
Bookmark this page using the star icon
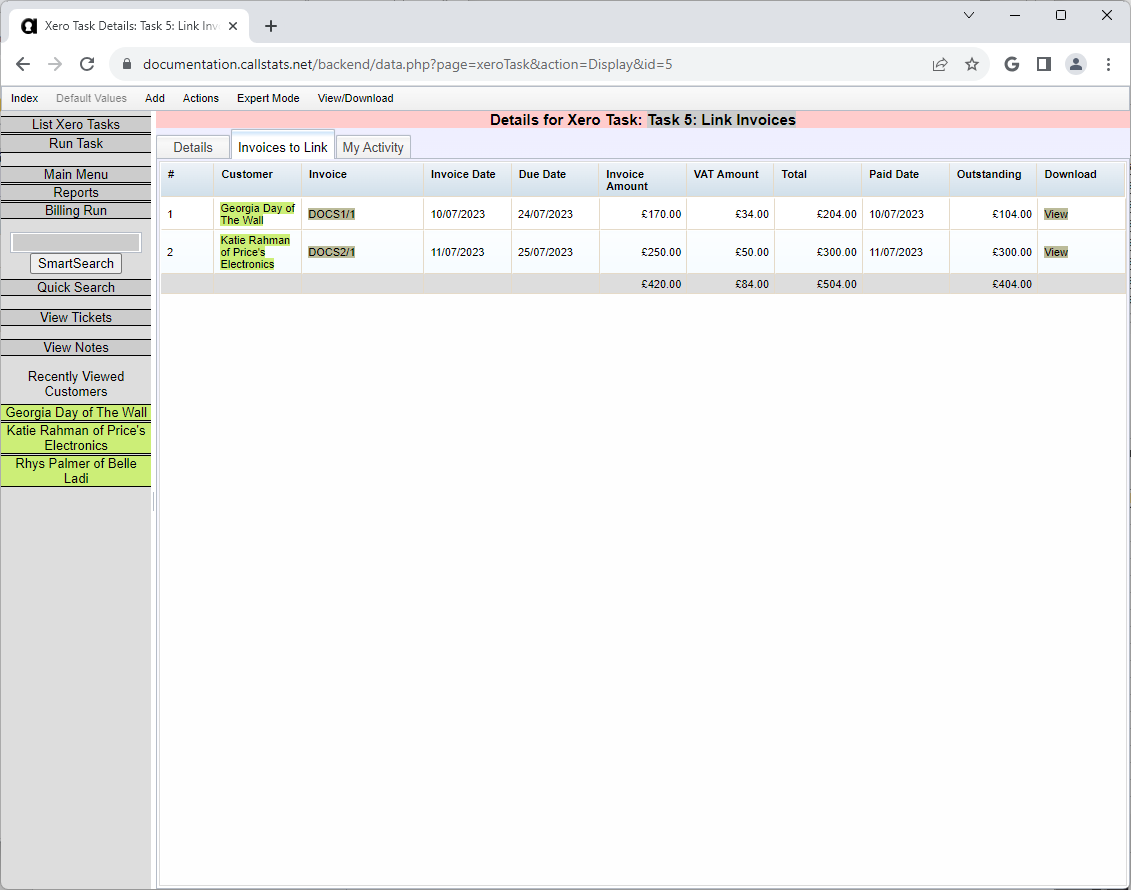[x=972, y=63]
